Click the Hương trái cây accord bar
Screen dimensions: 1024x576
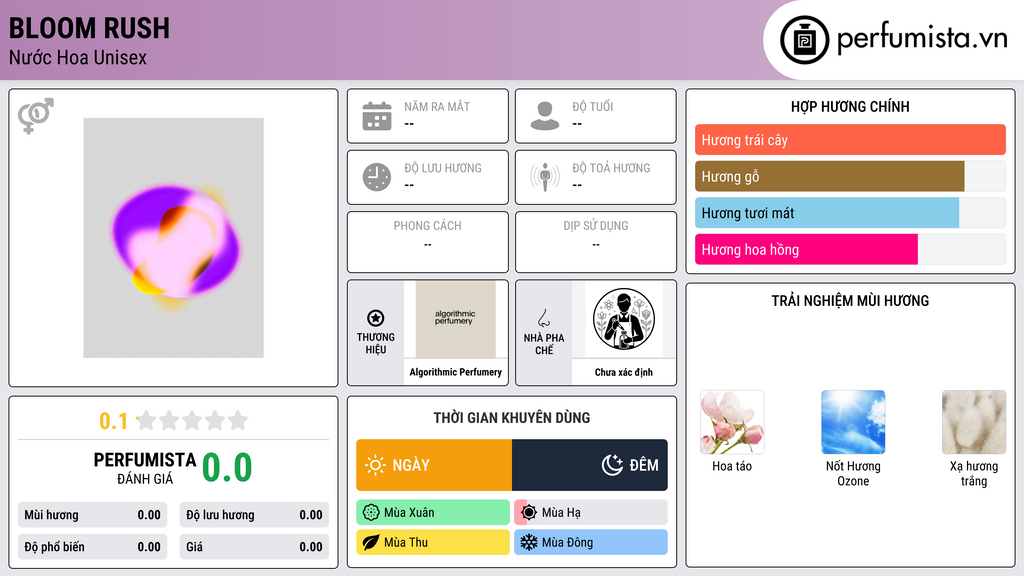pos(850,140)
